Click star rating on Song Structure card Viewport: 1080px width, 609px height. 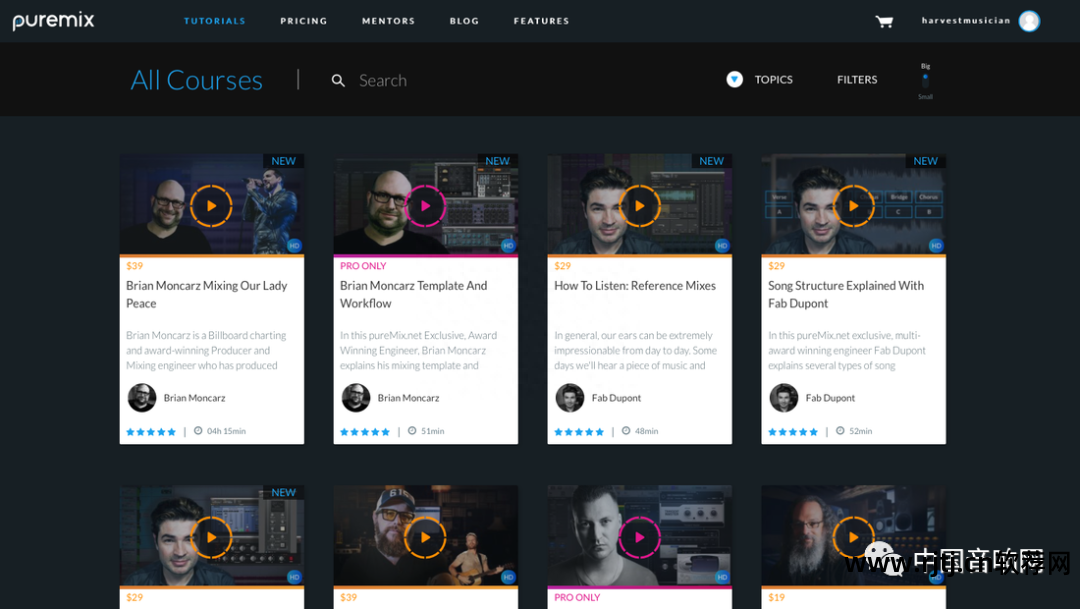pyautogui.click(x=793, y=432)
